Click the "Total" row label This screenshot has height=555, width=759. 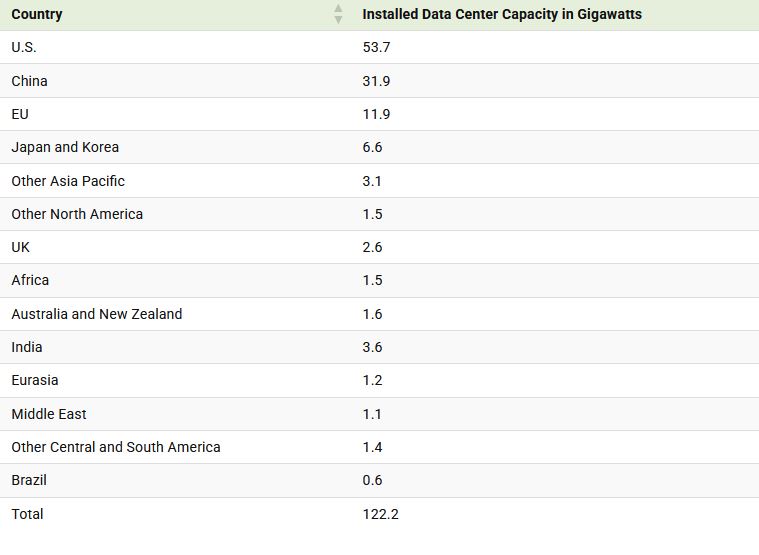[x=27, y=514]
